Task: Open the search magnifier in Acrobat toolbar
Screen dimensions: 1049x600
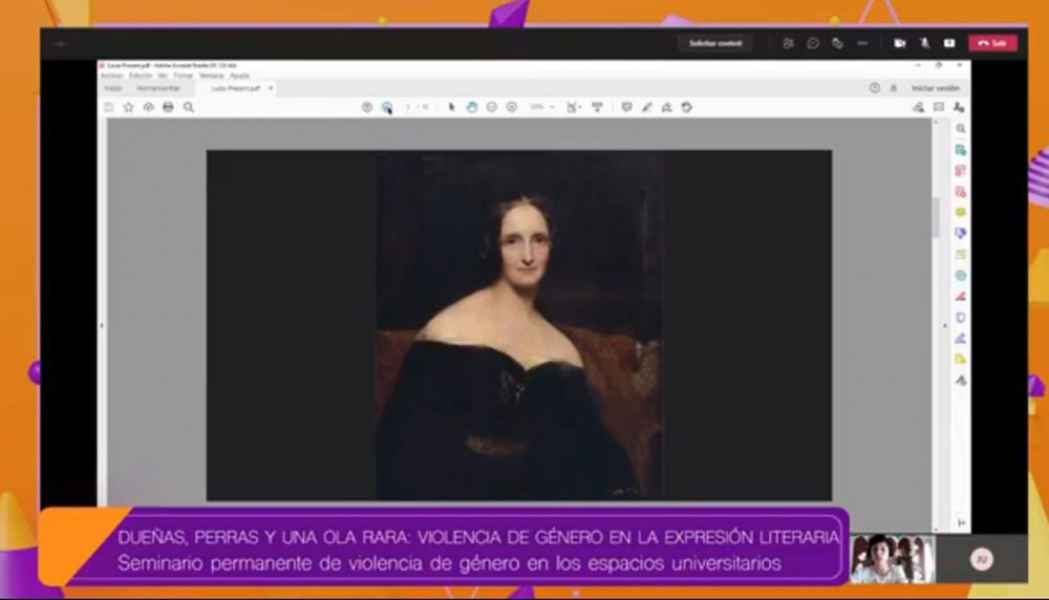Action: [x=188, y=107]
